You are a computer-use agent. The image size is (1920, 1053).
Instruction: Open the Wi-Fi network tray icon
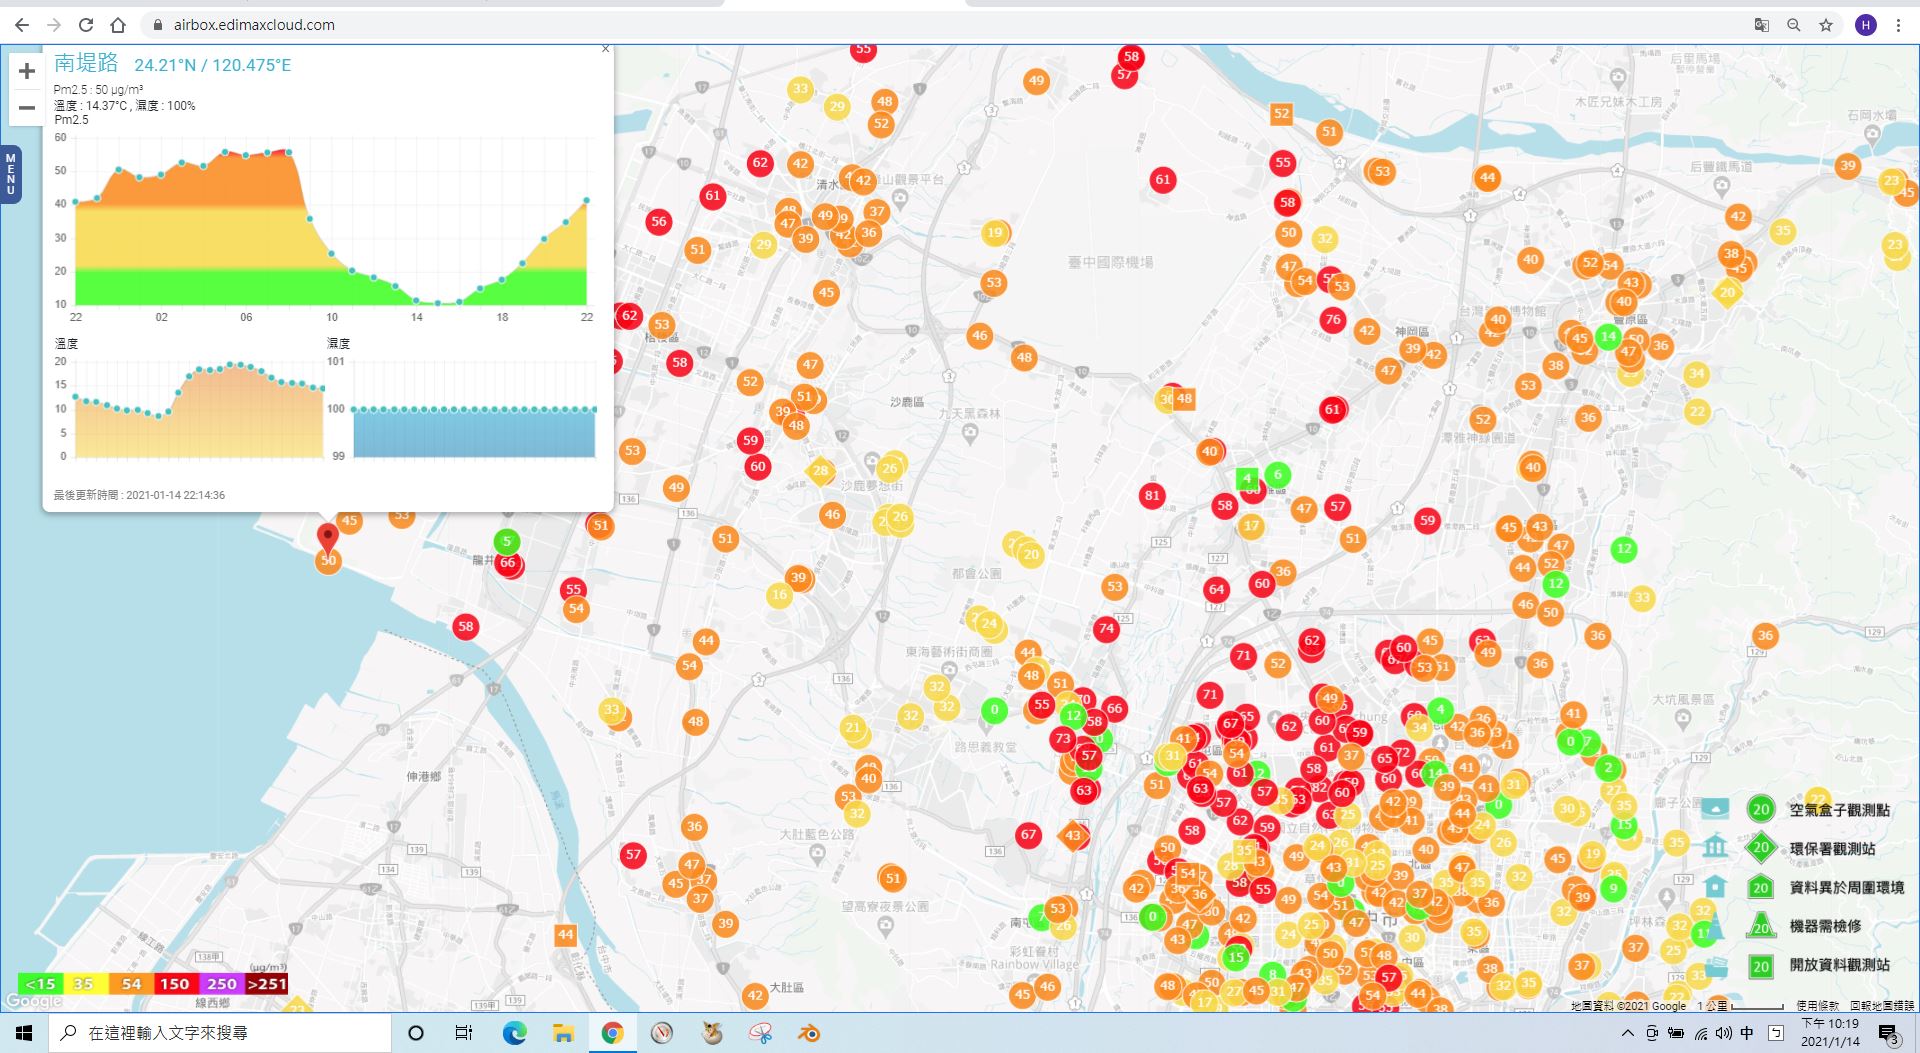pyautogui.click(x=1701, y=1033)
